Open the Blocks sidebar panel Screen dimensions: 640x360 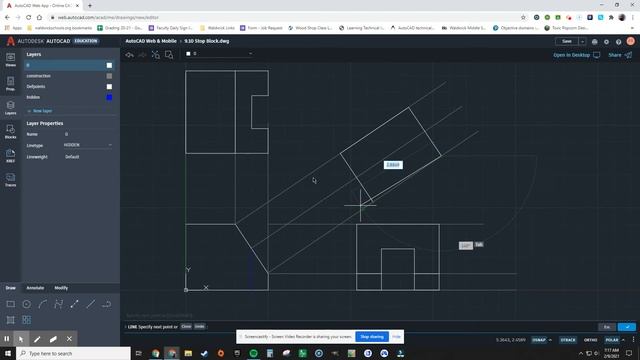11,132
